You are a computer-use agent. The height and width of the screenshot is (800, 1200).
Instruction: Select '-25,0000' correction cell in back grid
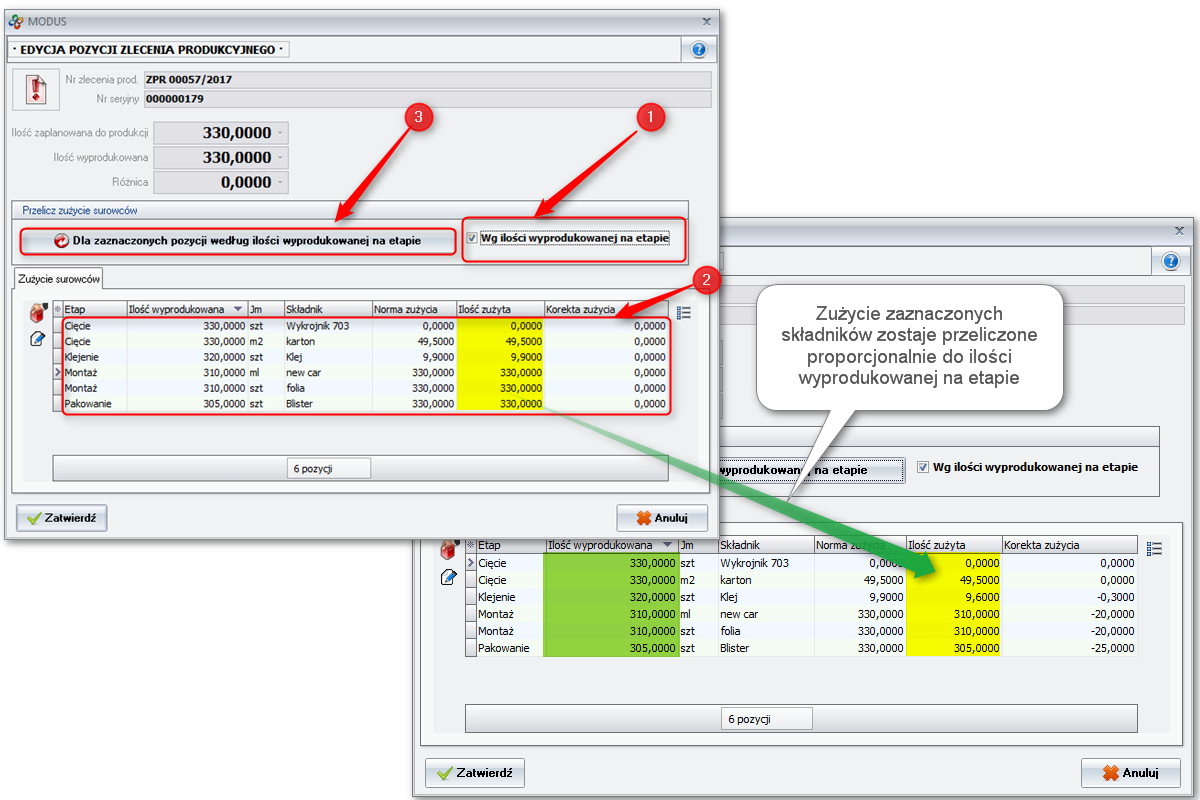[1069, 648]
